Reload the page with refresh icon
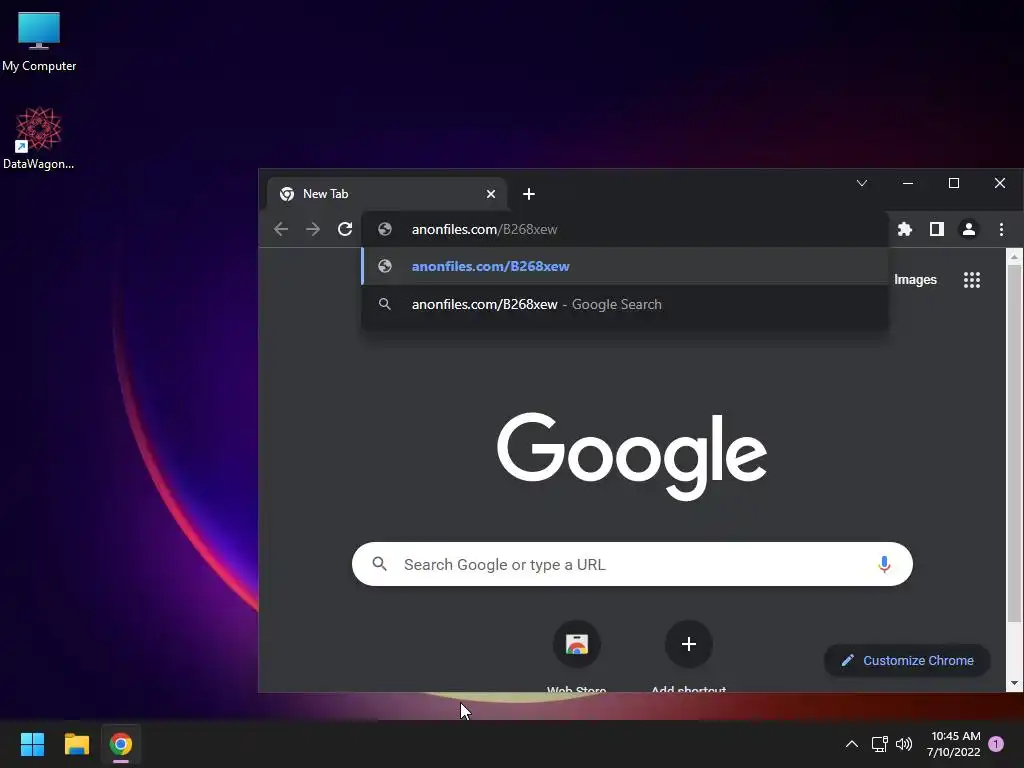 (x=345, y=229)
